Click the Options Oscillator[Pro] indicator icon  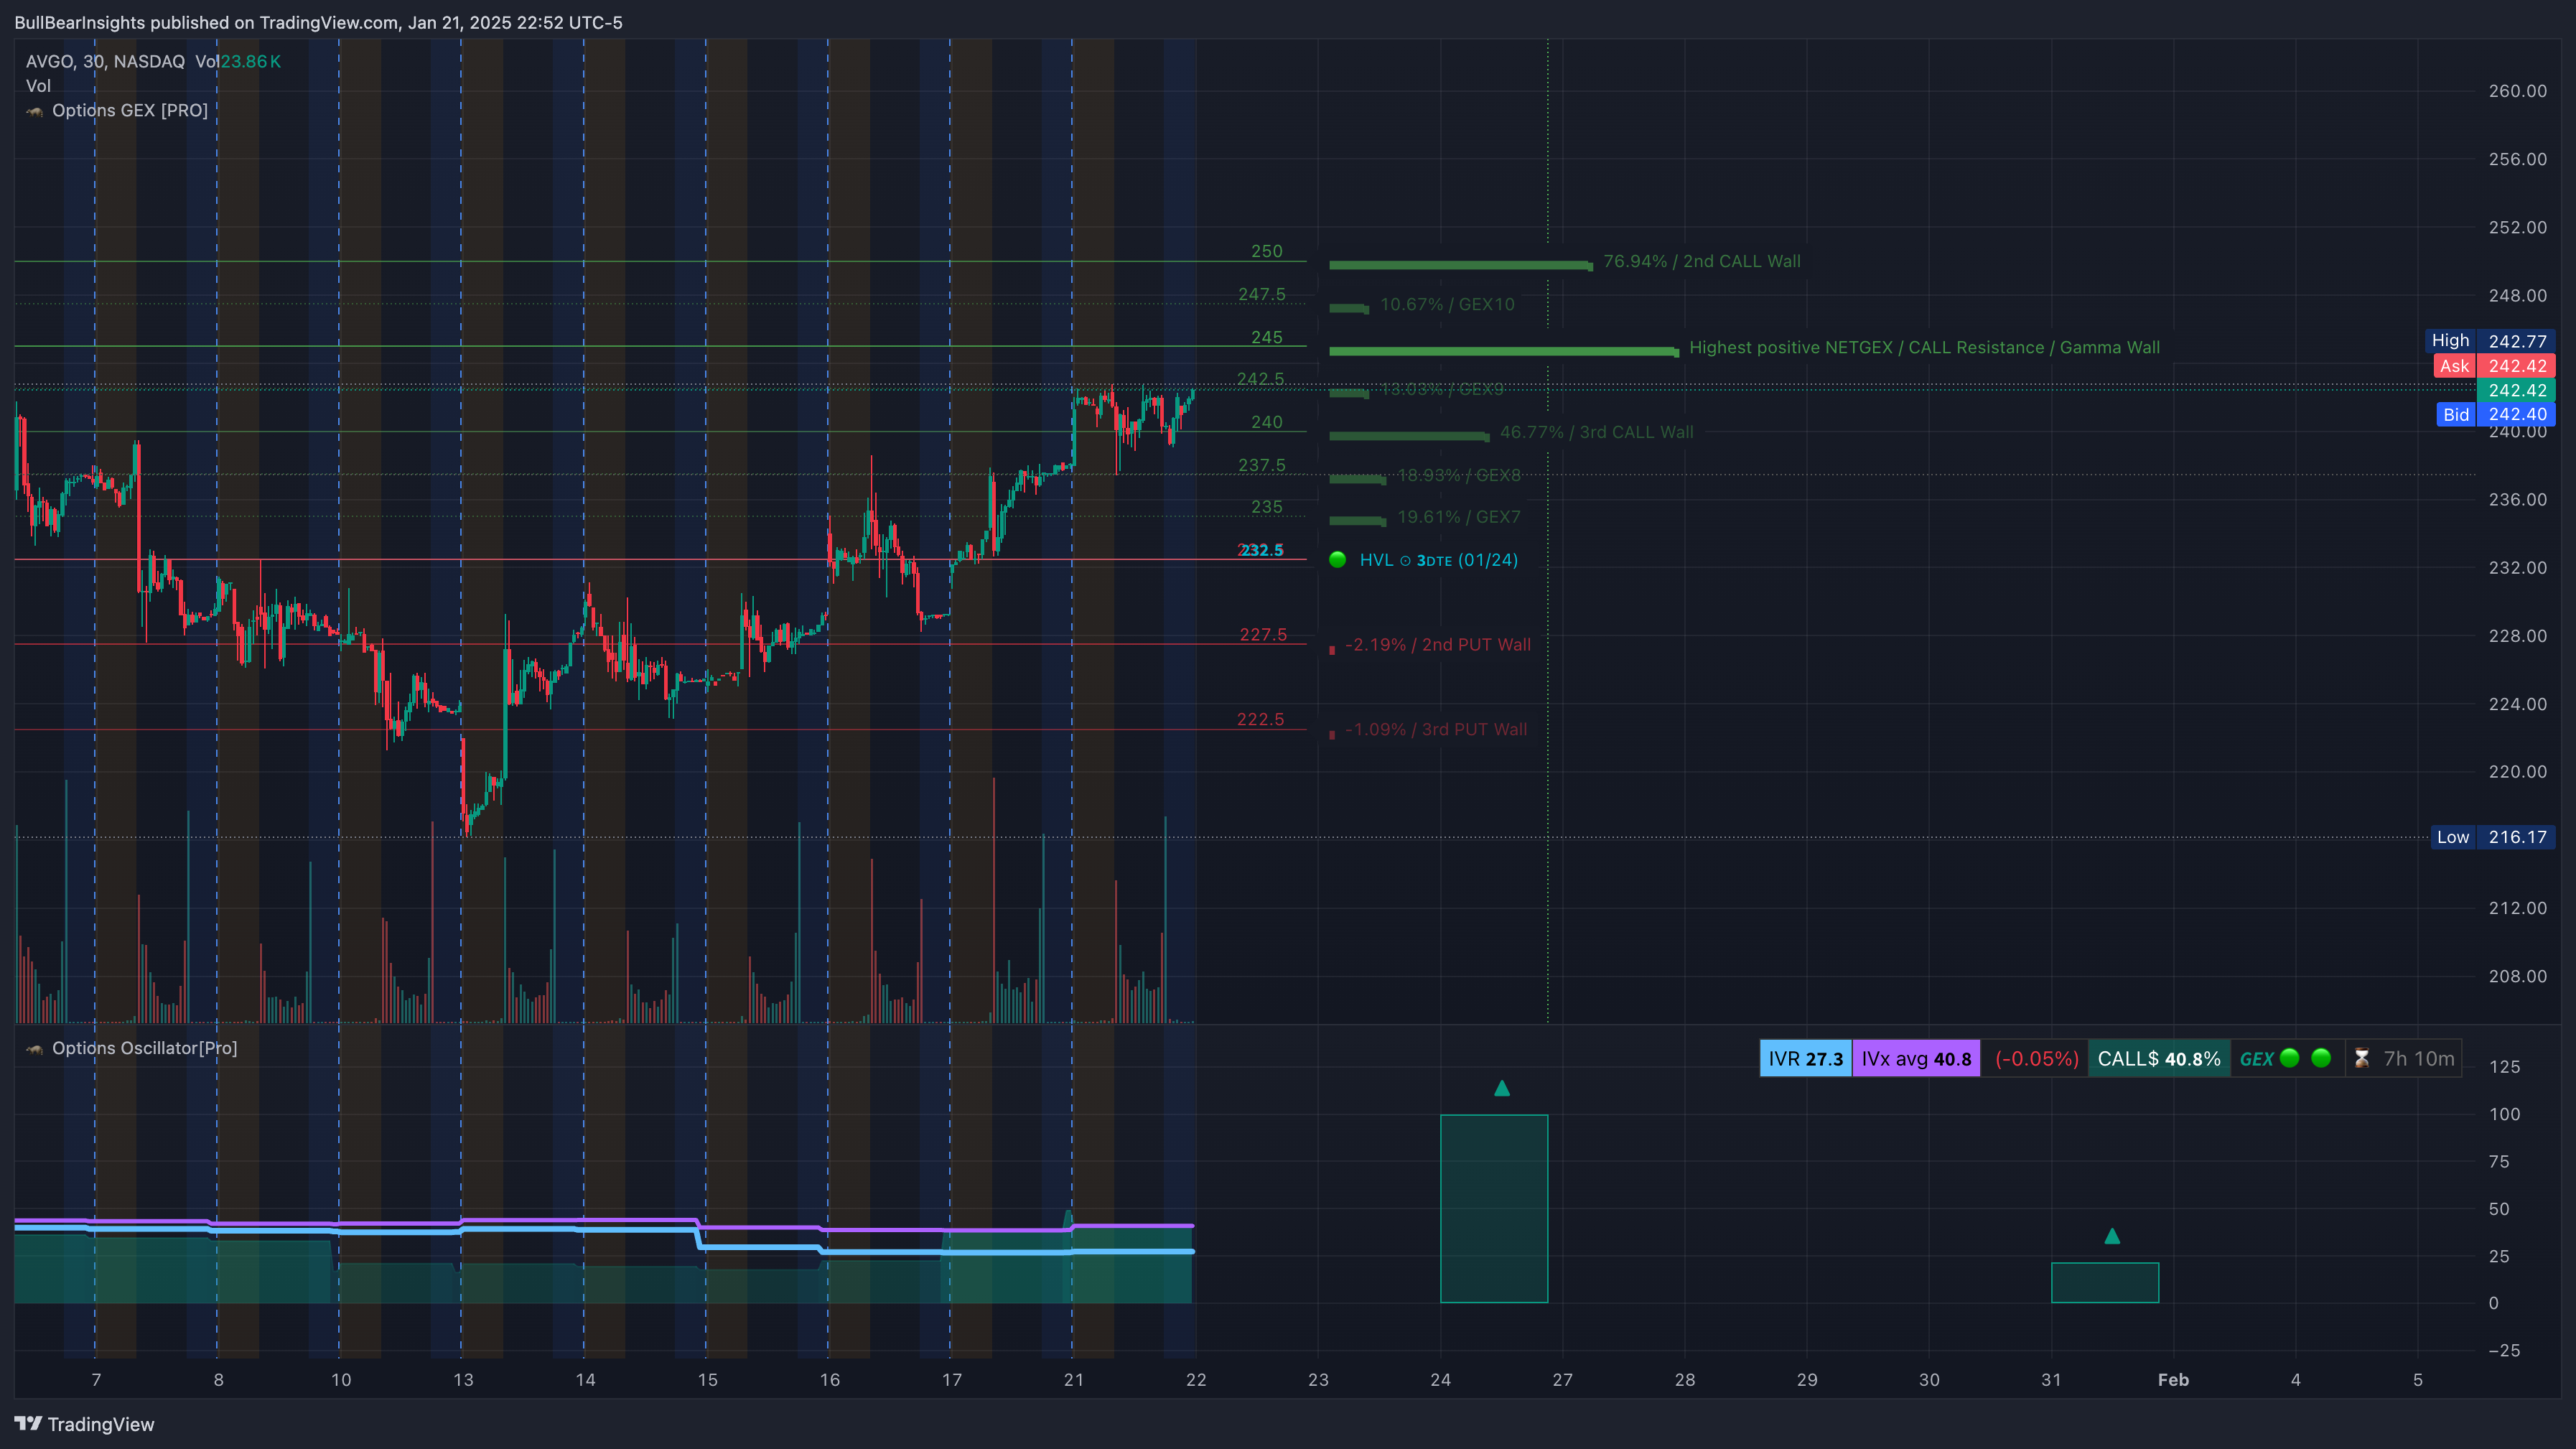[x=35, y=1049]
